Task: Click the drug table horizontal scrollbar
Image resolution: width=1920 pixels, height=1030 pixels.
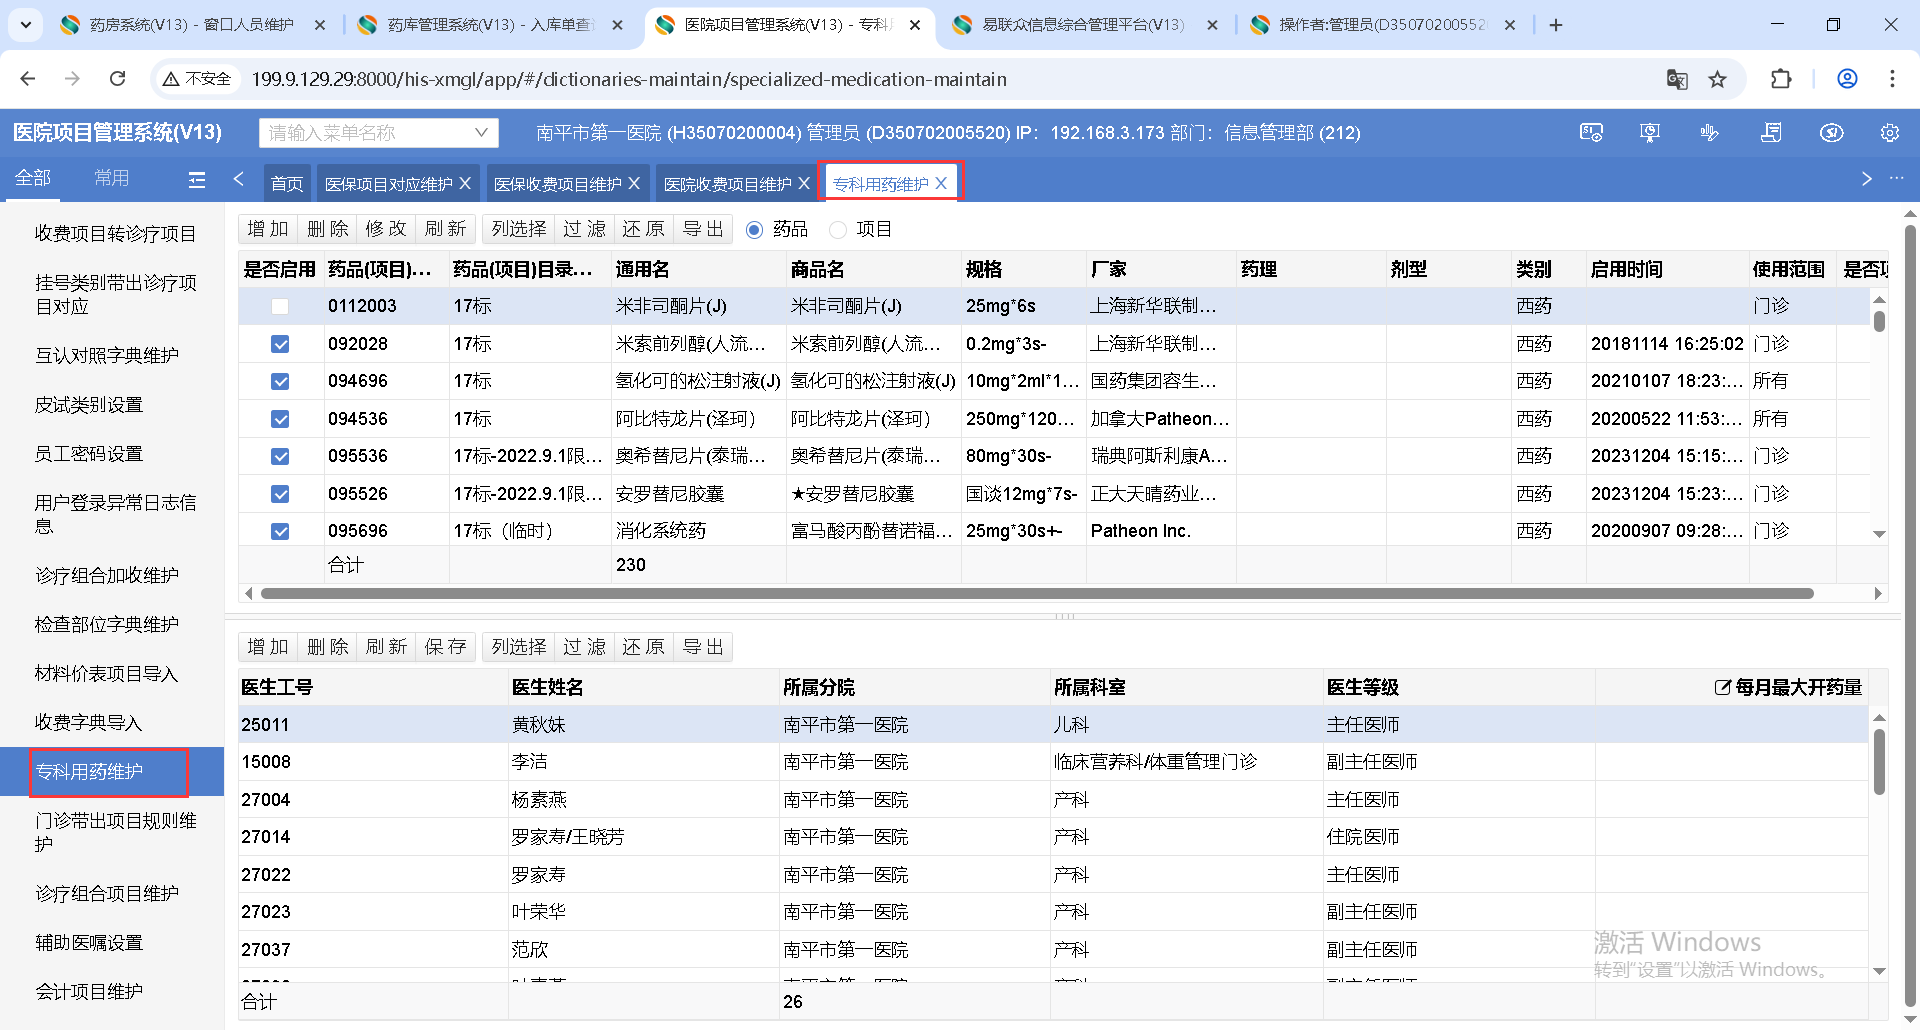Action: click(1037, 594)
